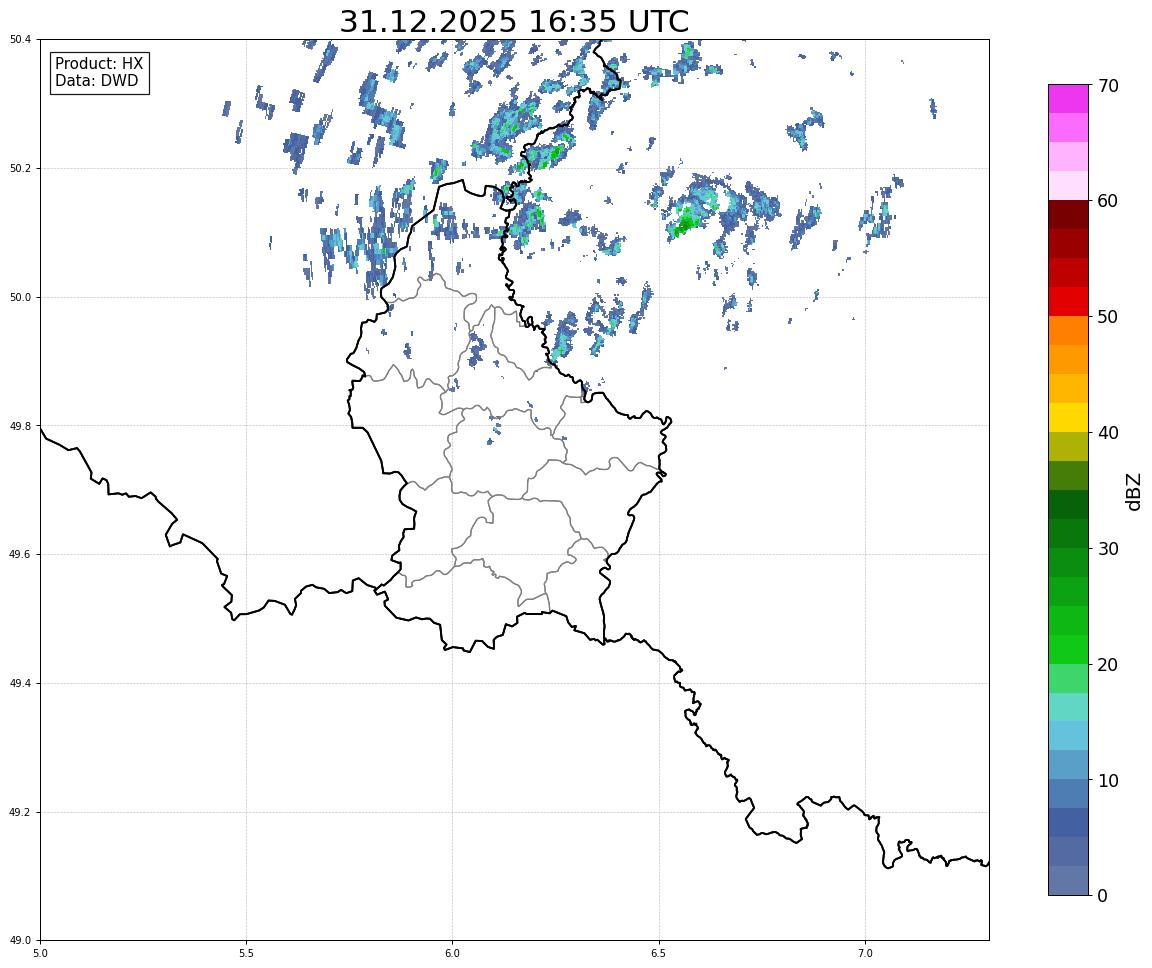The height and width of the screenshot is (968, 1152).
Task: Click longitude axis label 5.5
Action: 246,953
